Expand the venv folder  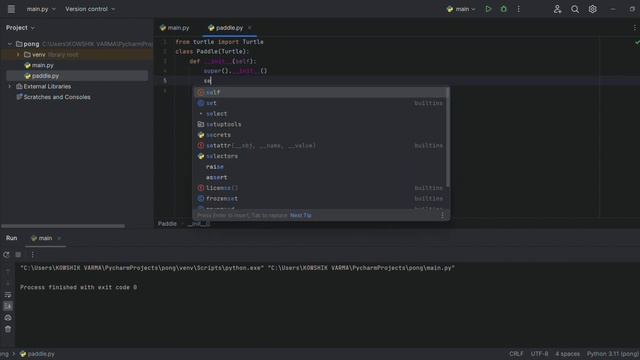tap(18, 54)
